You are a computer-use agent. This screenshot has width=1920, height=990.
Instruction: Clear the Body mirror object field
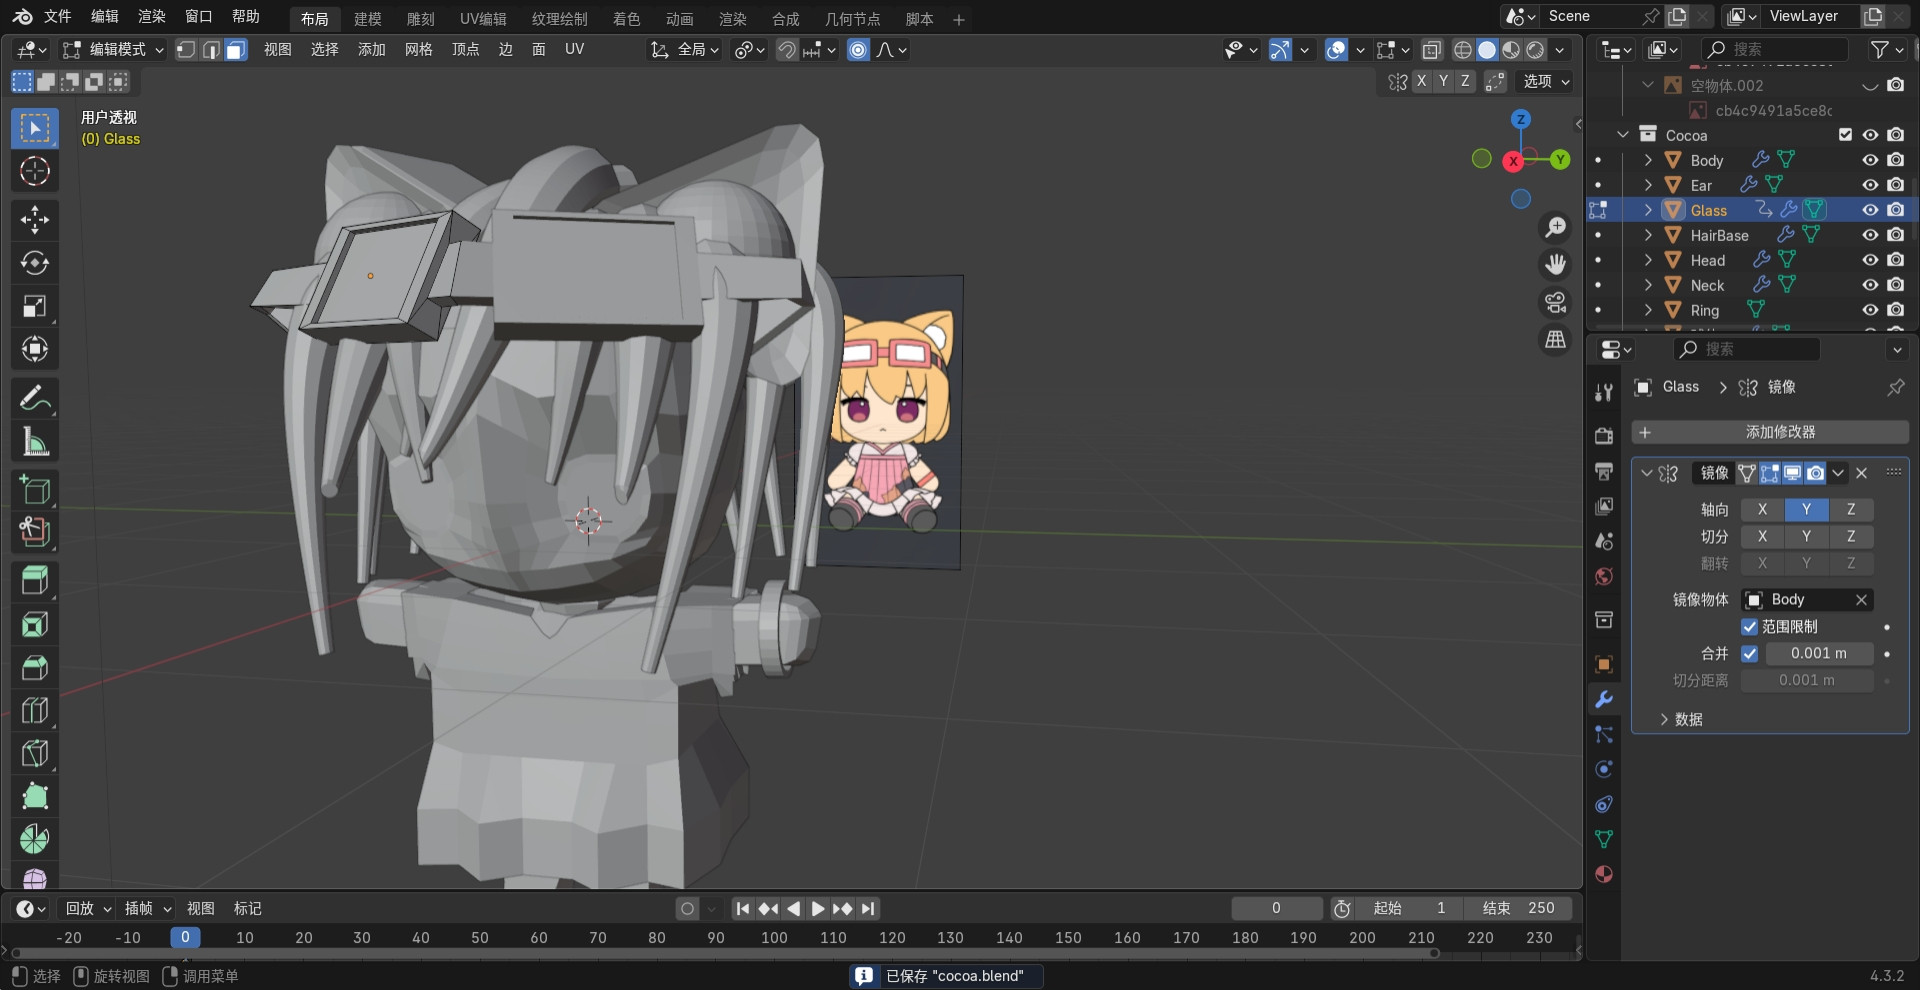tap(1861, 600)
